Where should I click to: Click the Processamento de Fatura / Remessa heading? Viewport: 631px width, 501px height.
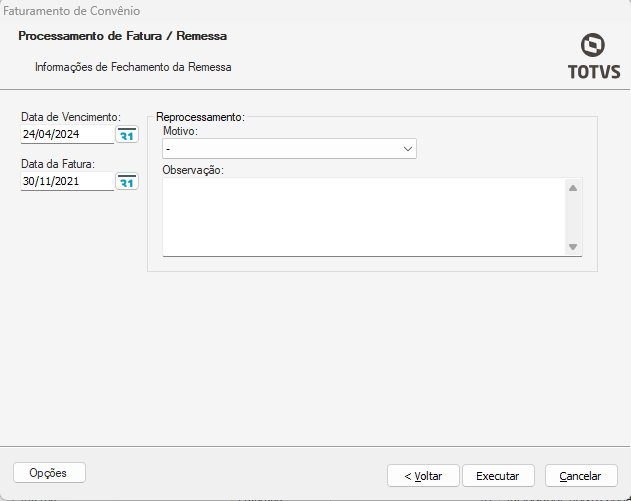click(122, 36)
